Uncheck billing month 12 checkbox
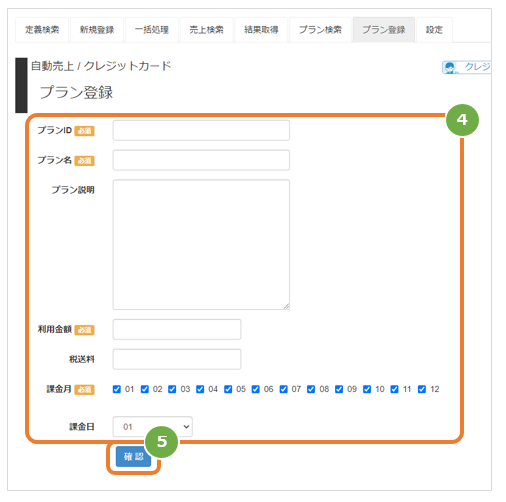Viewport: 506px width, 502px height. (x=422, y=389)
